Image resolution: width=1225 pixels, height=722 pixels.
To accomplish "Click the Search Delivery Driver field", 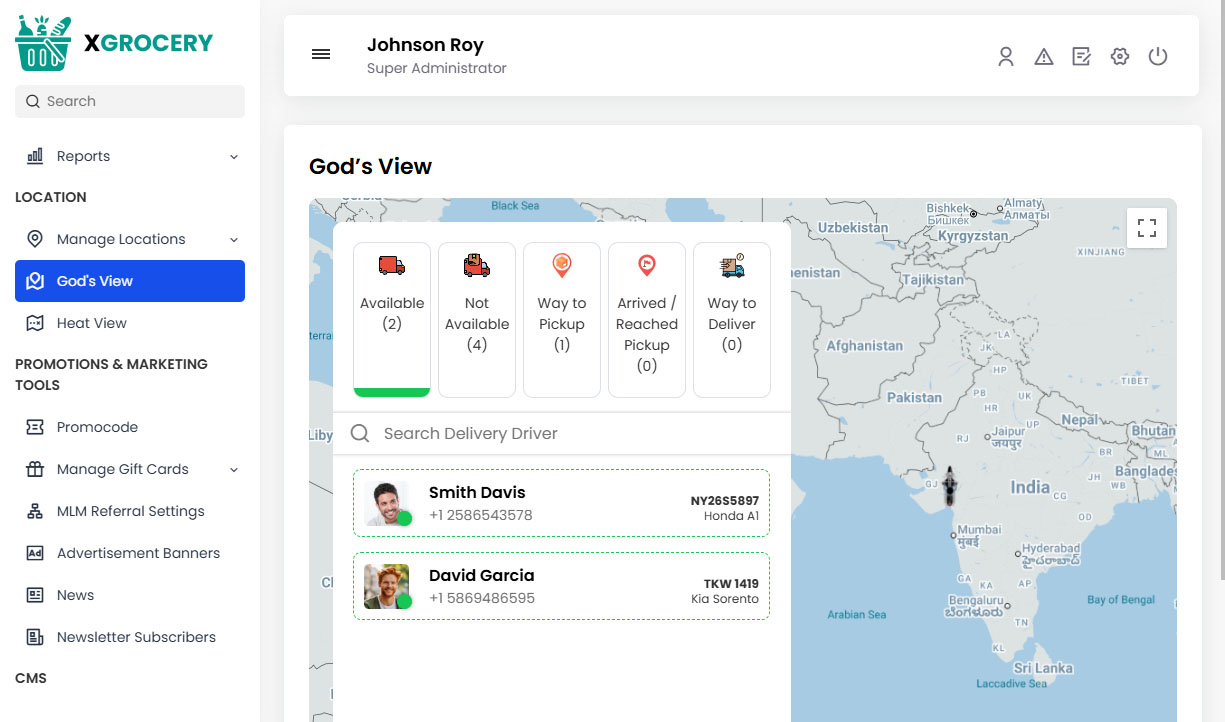I will (570, 433).
